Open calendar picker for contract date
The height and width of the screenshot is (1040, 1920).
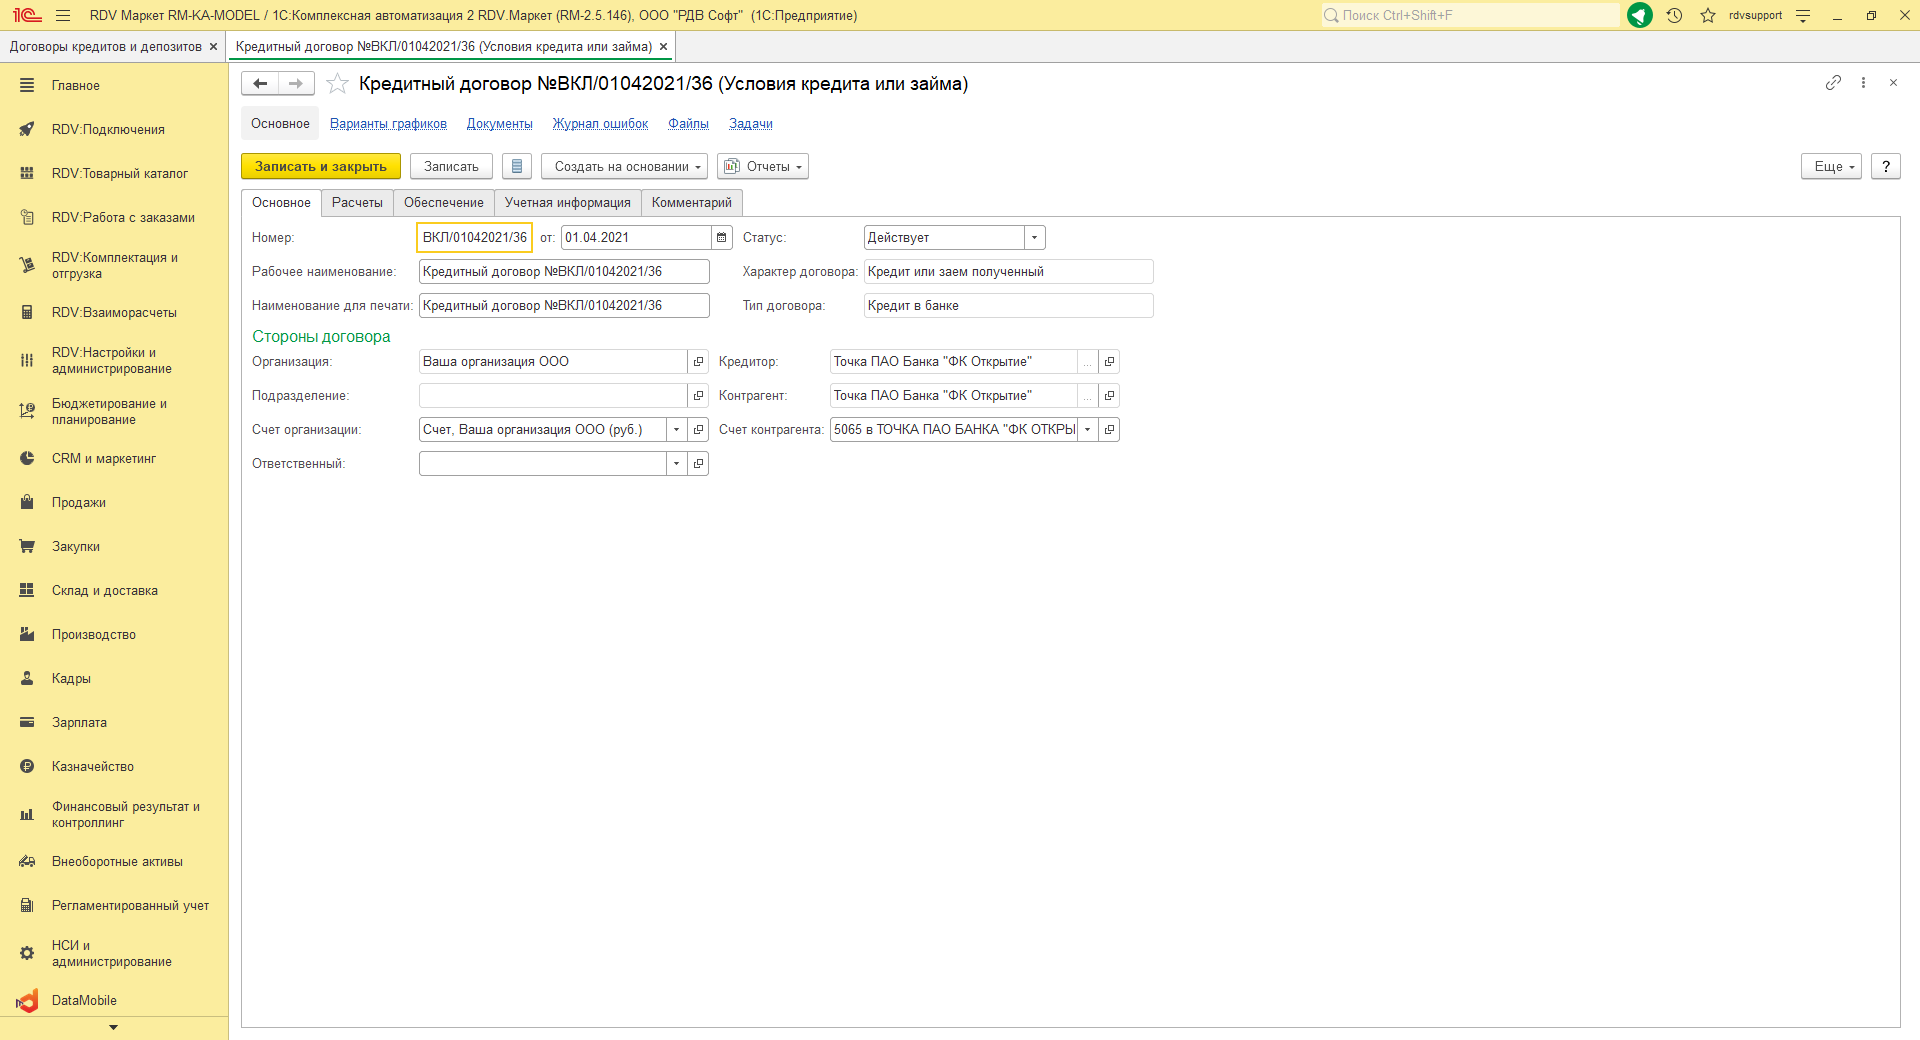tap(722, 237)
